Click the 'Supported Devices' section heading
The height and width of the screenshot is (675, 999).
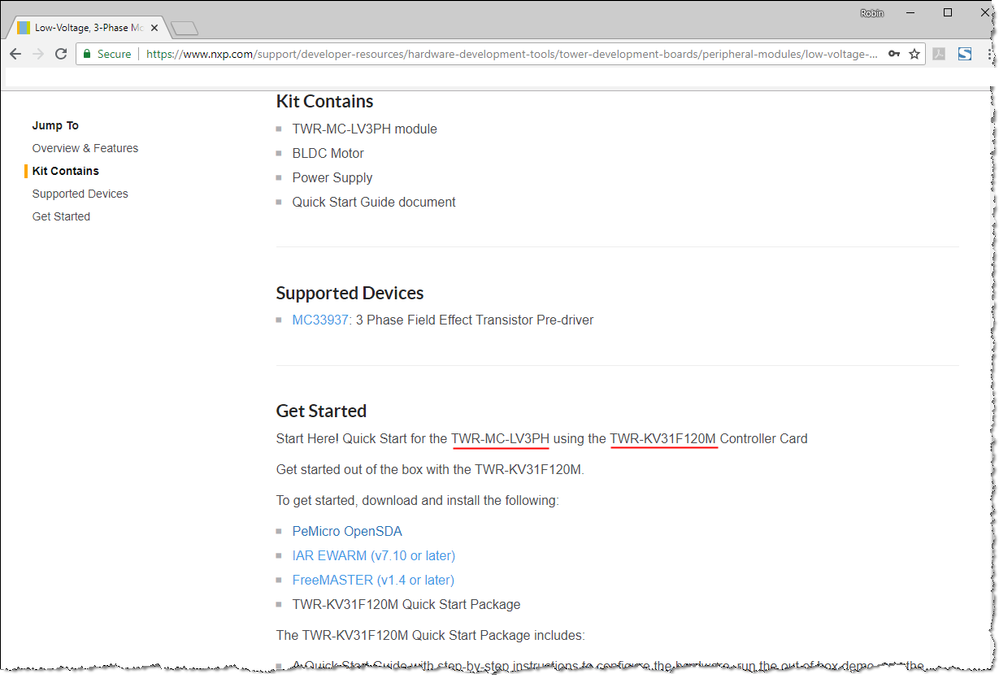pyautogui.click(x=350, y=293)
